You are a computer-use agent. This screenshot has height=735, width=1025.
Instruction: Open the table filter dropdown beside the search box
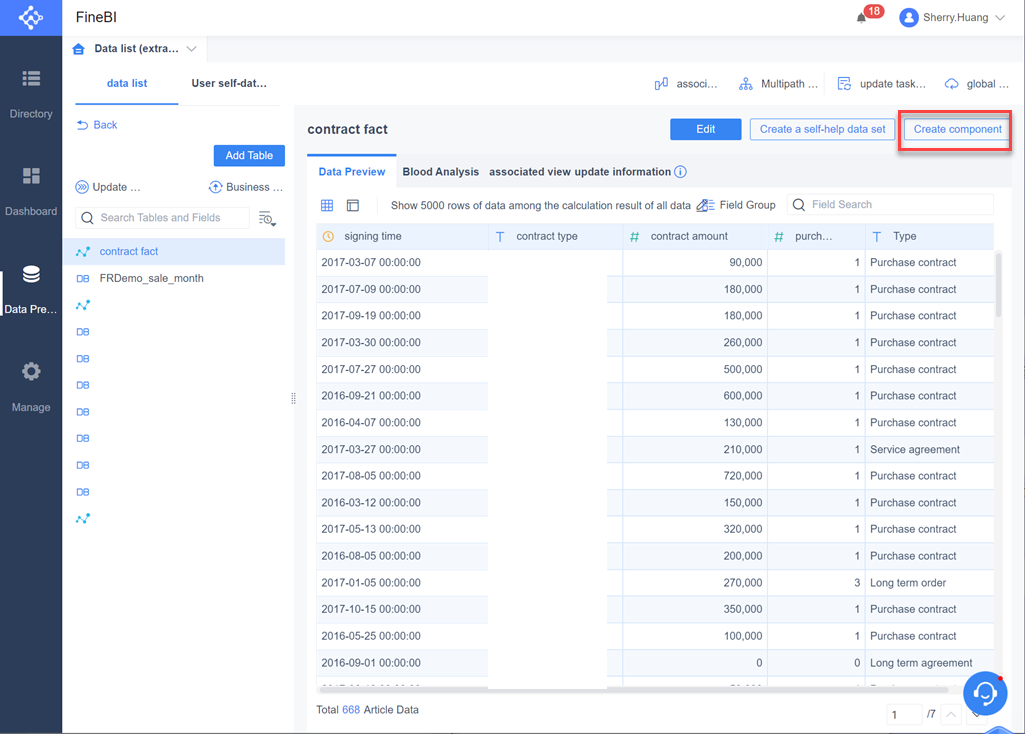point(267,217)
